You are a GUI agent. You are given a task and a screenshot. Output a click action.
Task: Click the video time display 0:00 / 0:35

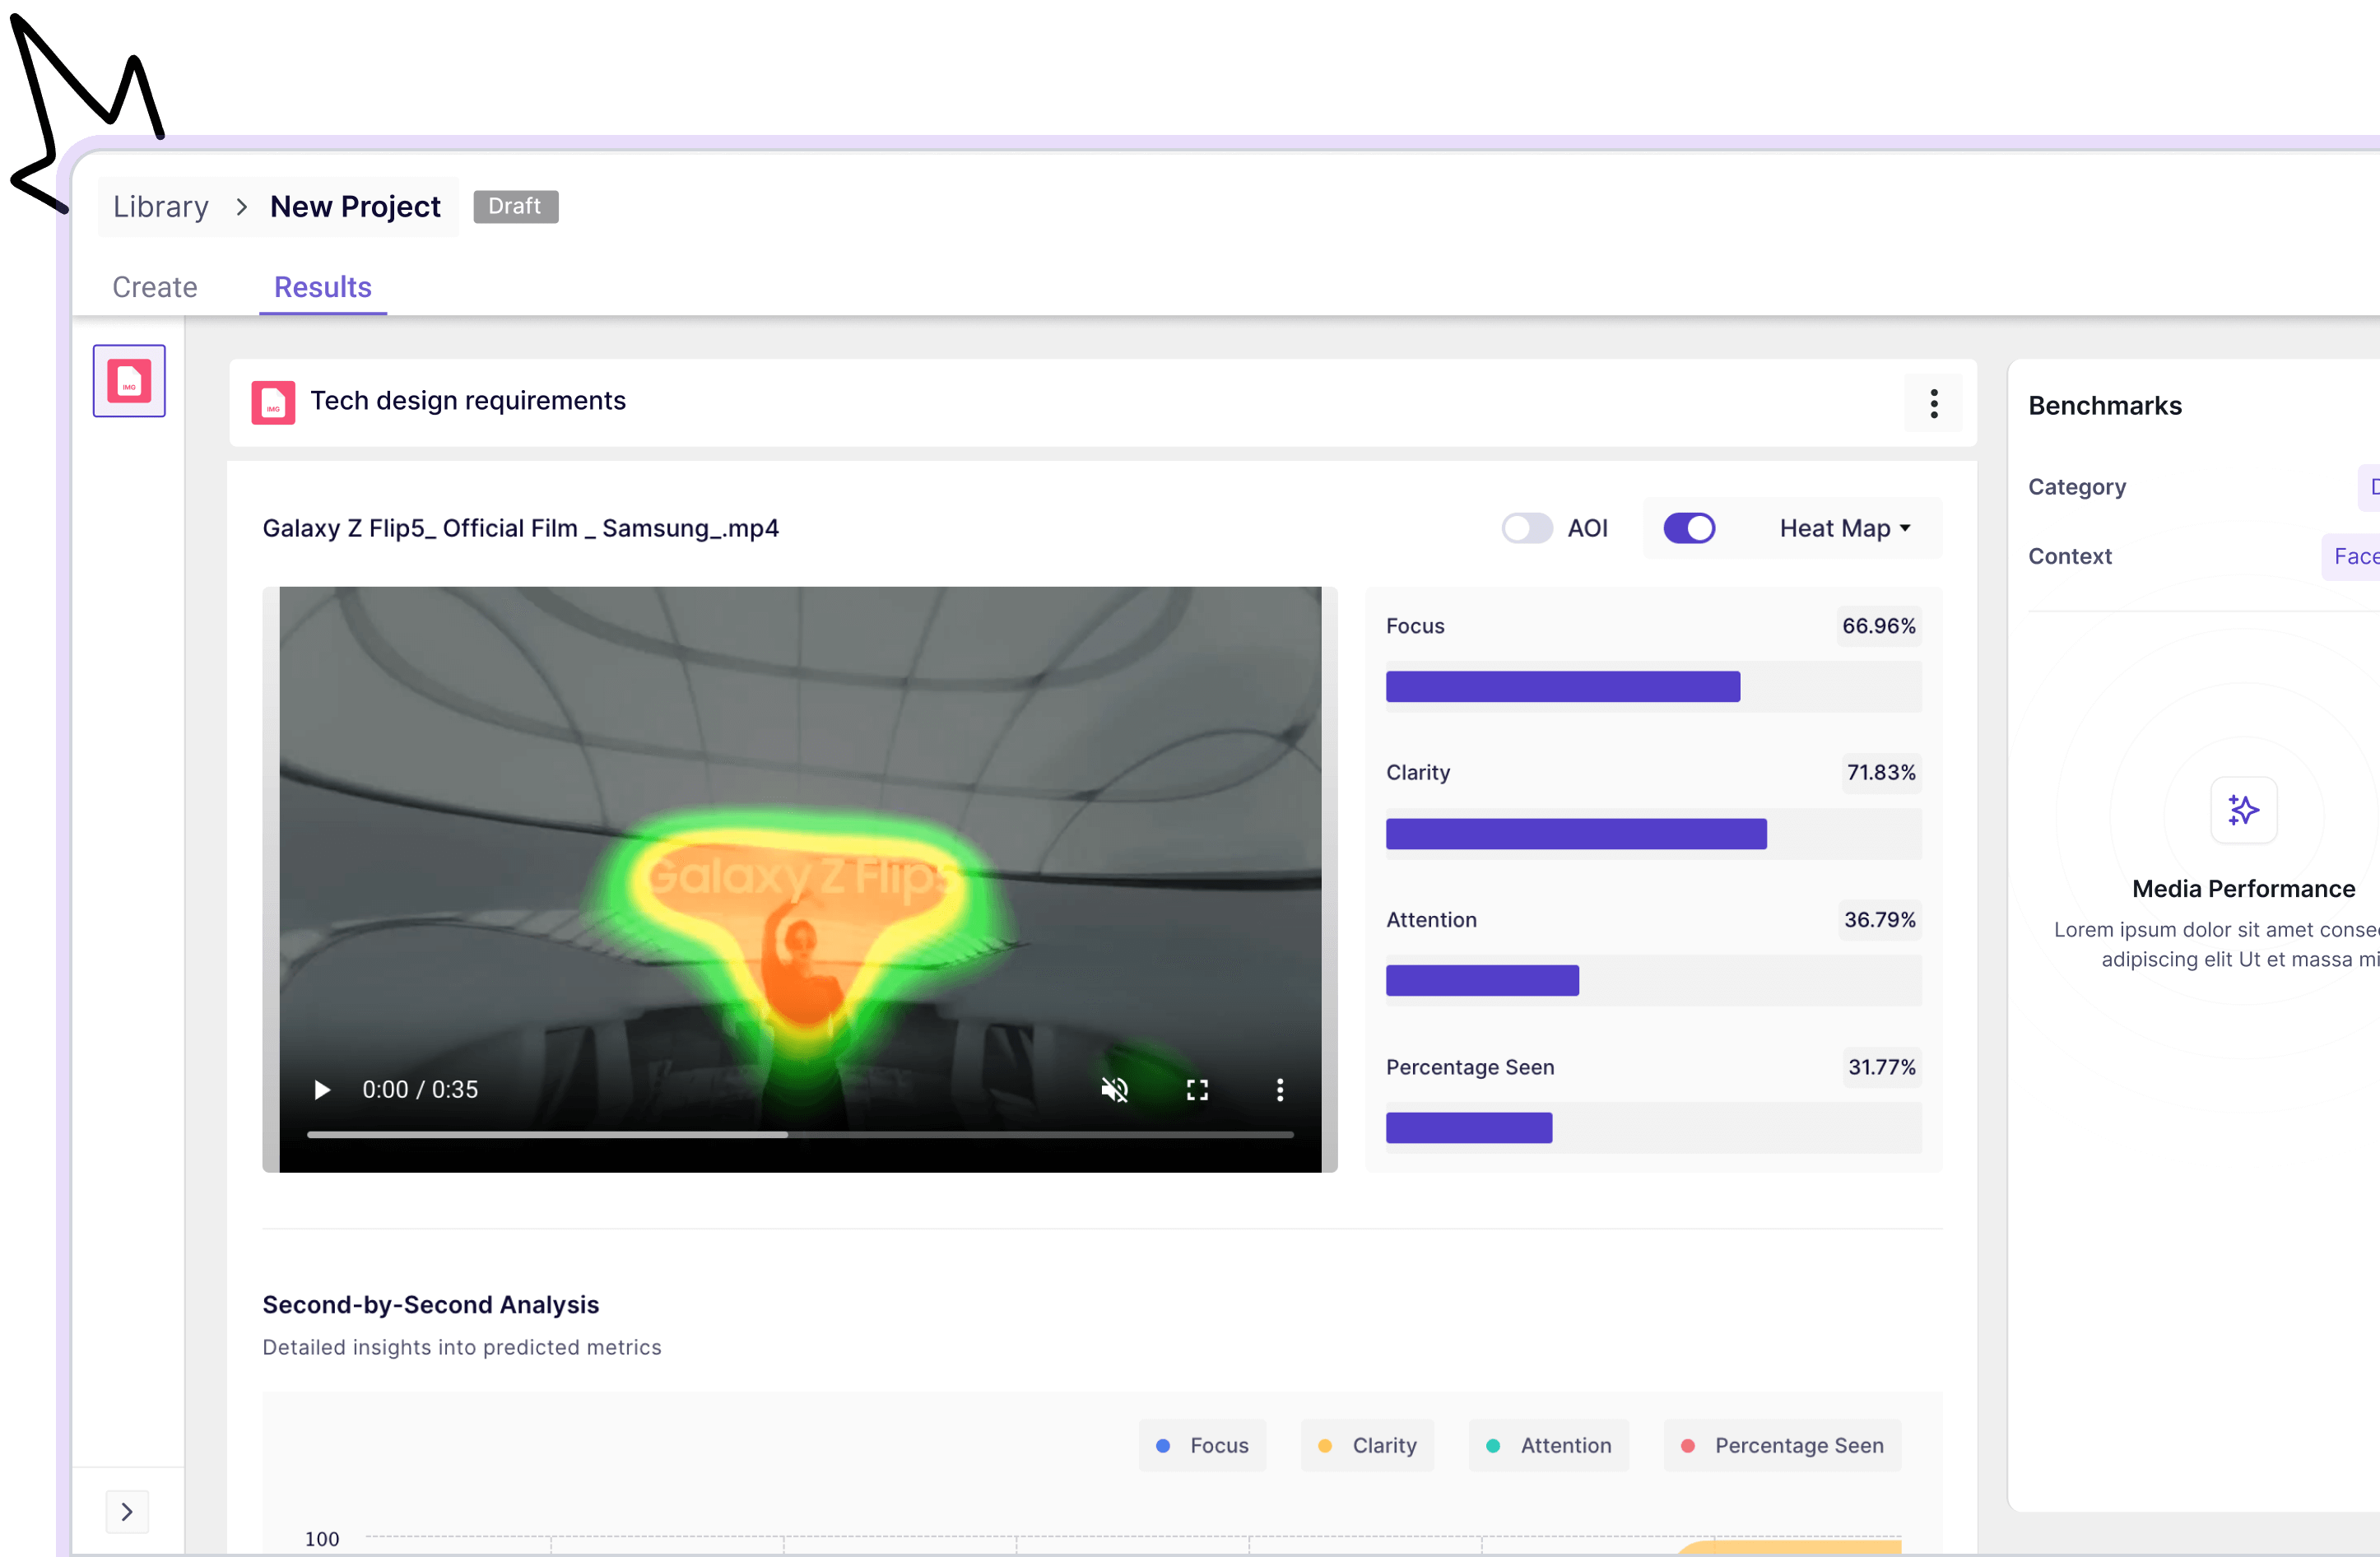pos(420,1089)
